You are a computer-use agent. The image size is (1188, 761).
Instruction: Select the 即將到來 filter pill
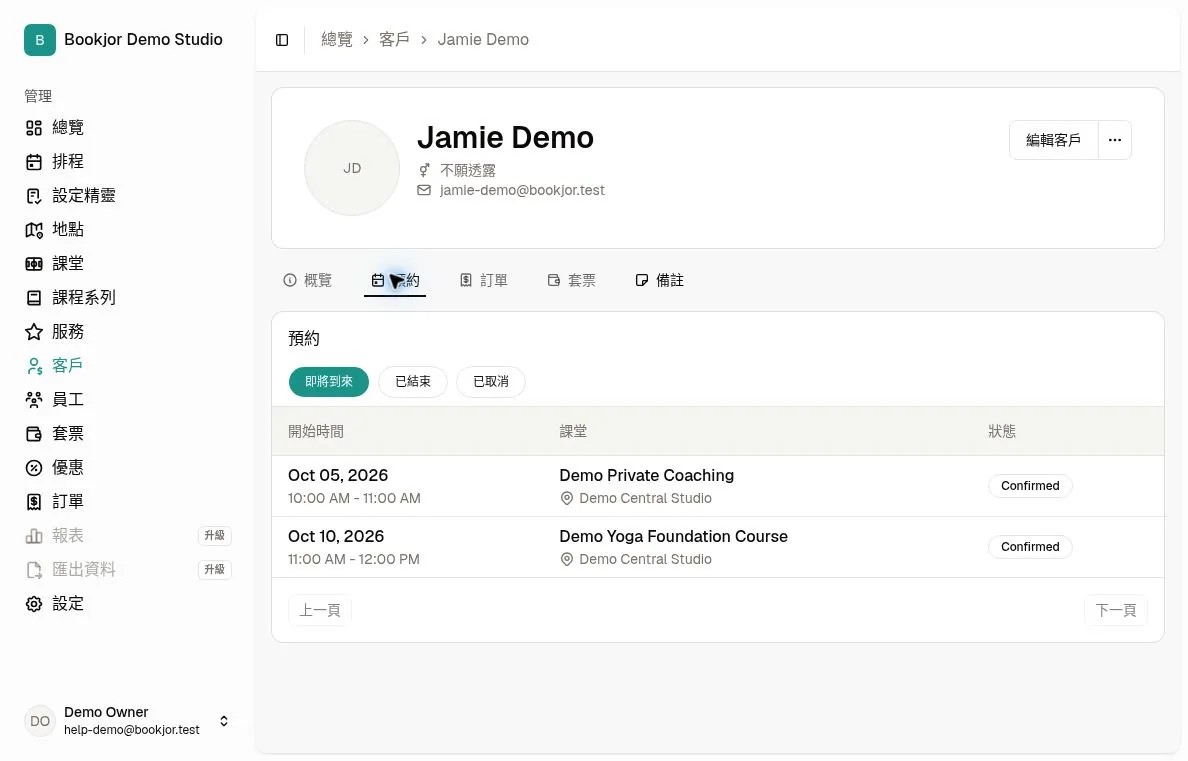(x=329, y=381)
